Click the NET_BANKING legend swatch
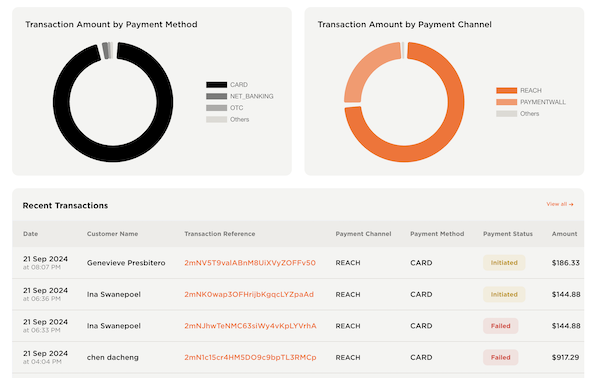 tap(217, 96)
